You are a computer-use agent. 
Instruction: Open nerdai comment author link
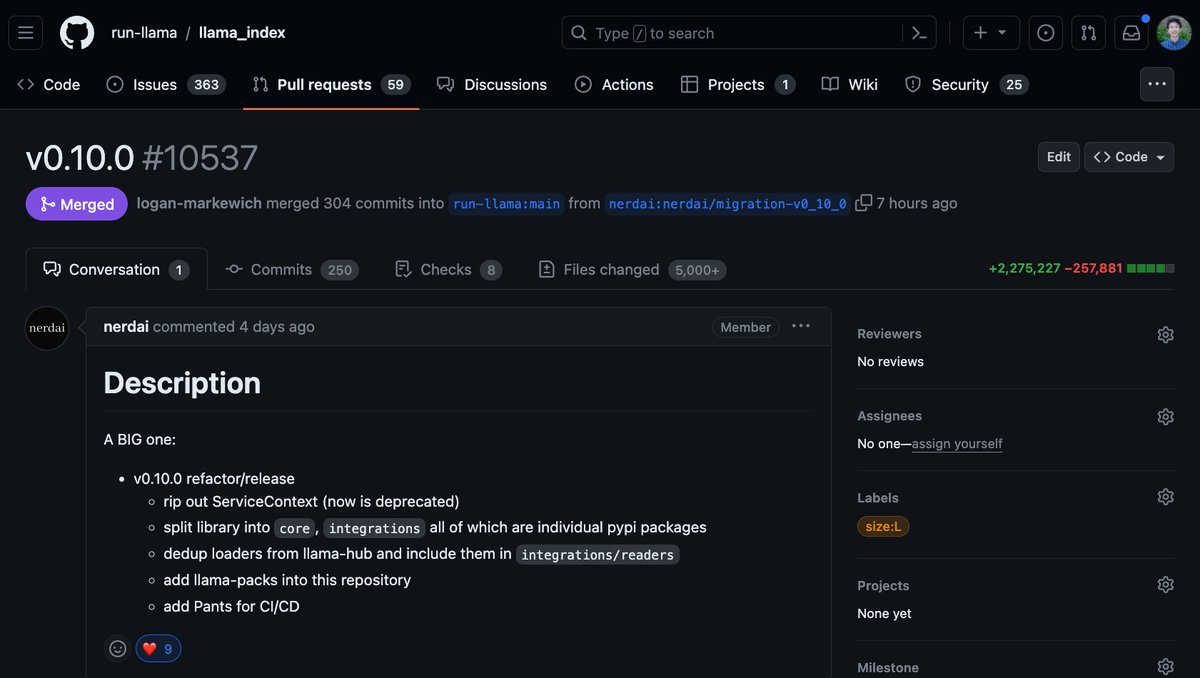tap(126, 327)
